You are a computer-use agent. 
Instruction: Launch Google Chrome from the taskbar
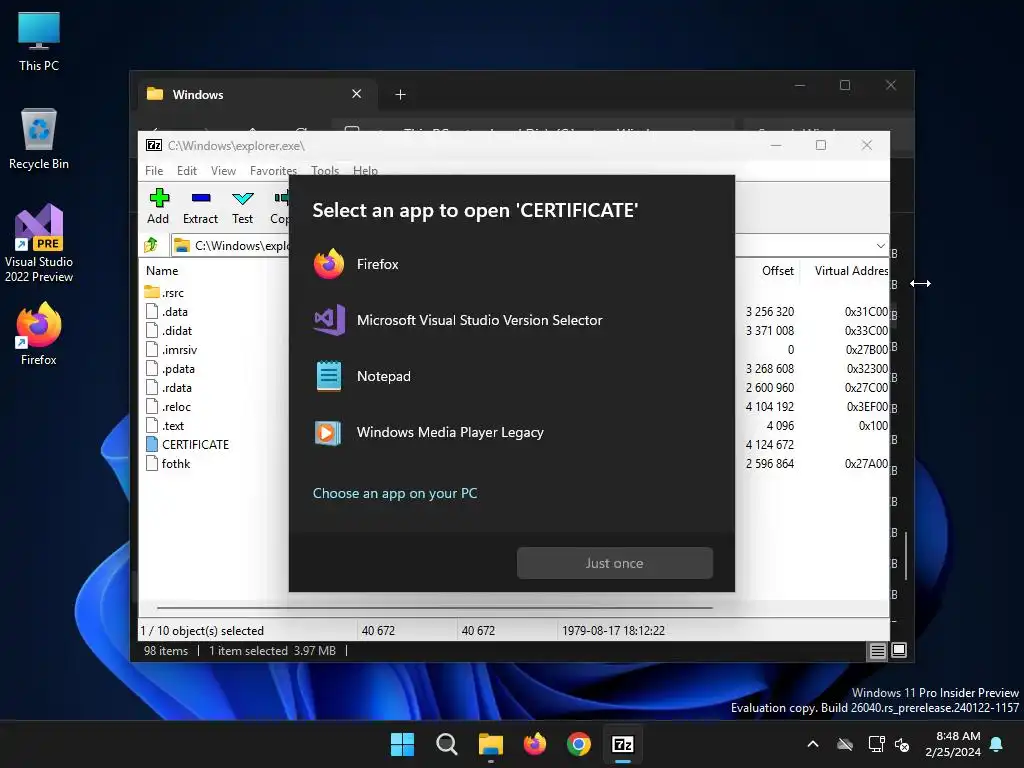(579, 744)
